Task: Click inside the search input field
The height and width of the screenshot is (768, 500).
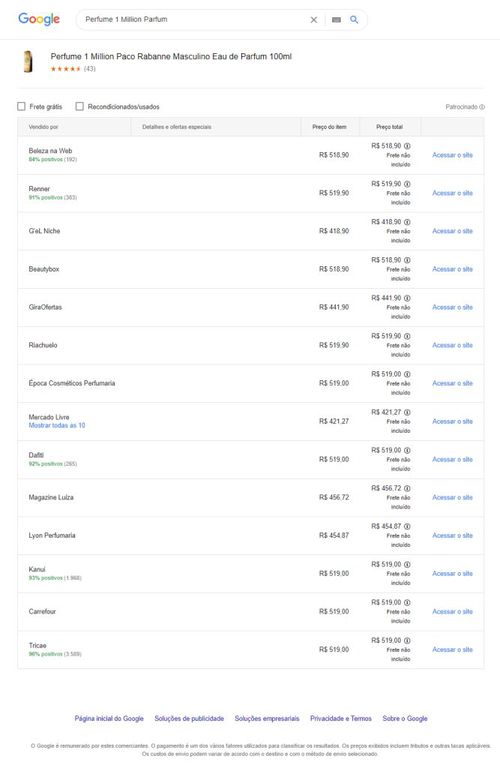Action: [x=193, y=20]
